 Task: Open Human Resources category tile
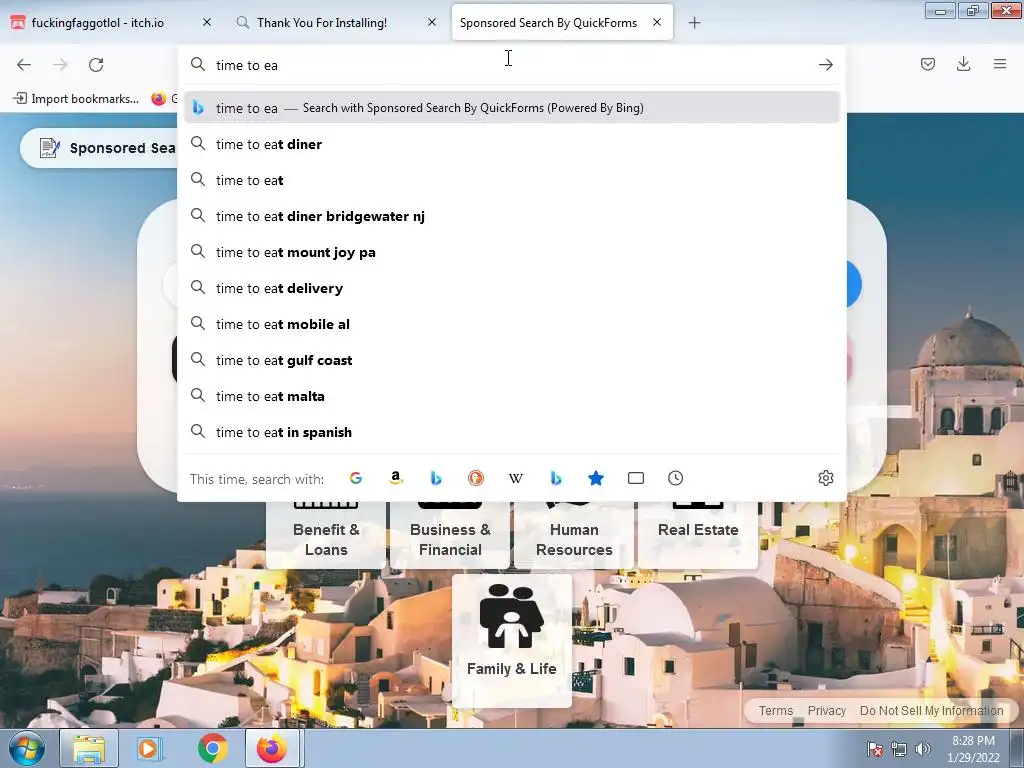(x=574, y=534)
